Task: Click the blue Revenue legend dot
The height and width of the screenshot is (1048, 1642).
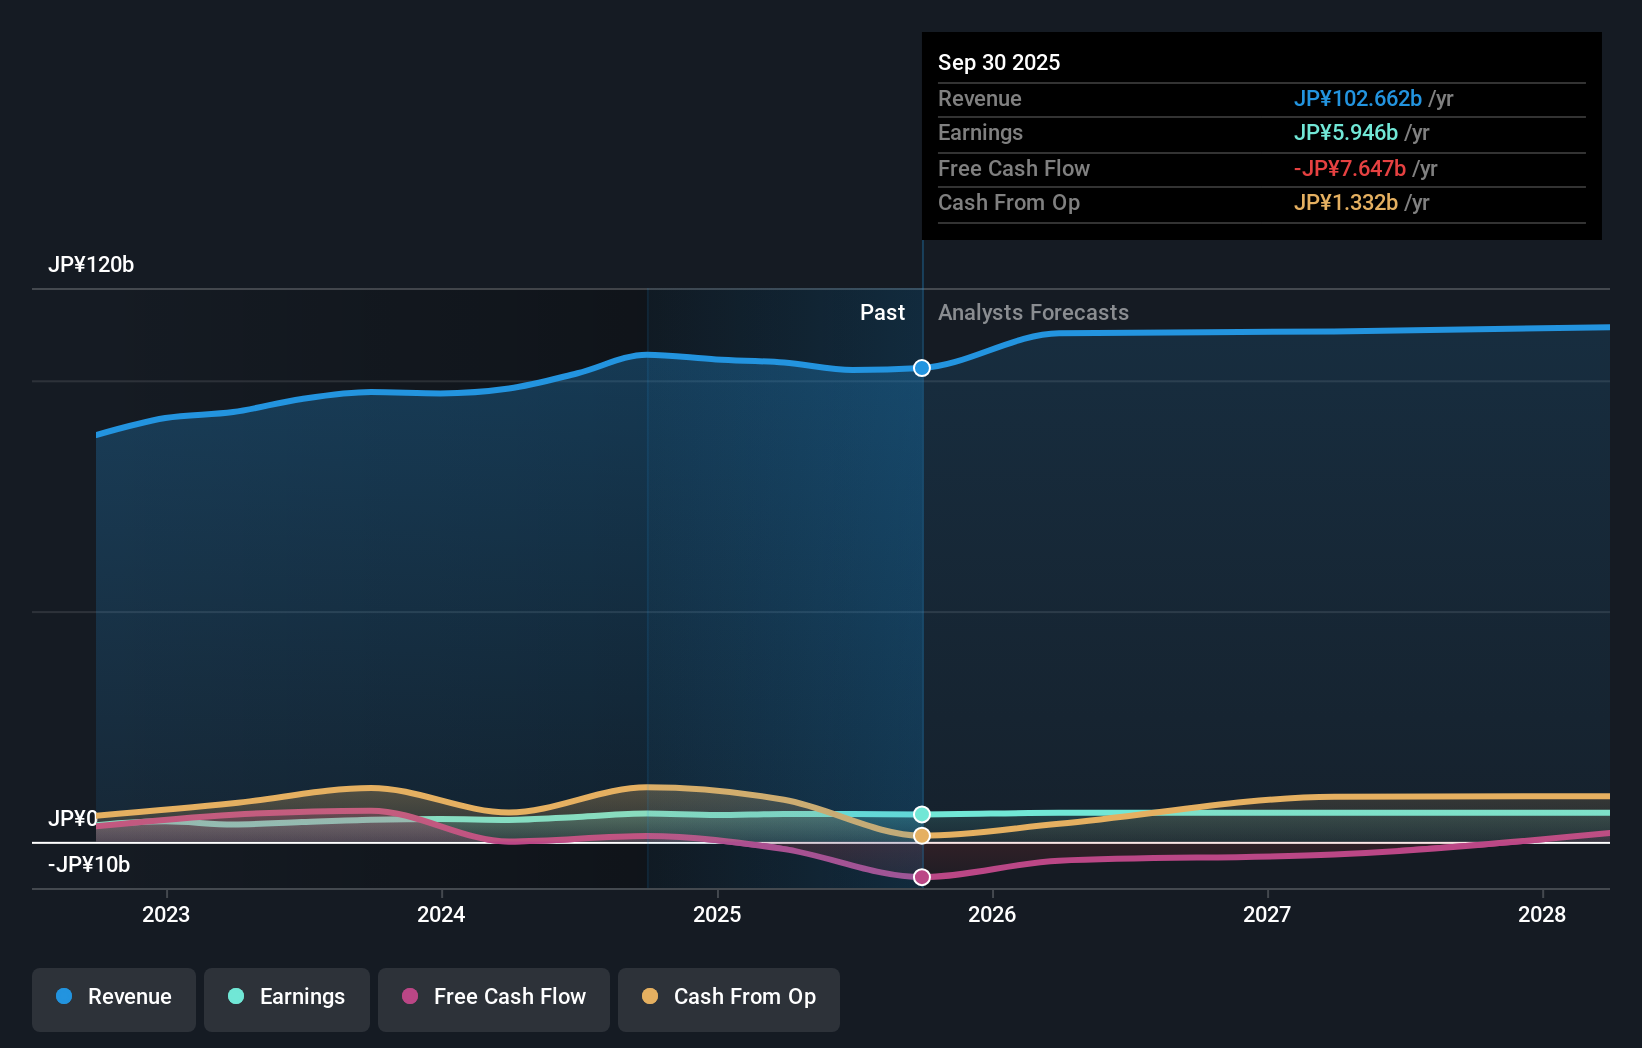Action: (x=66, y=997)
